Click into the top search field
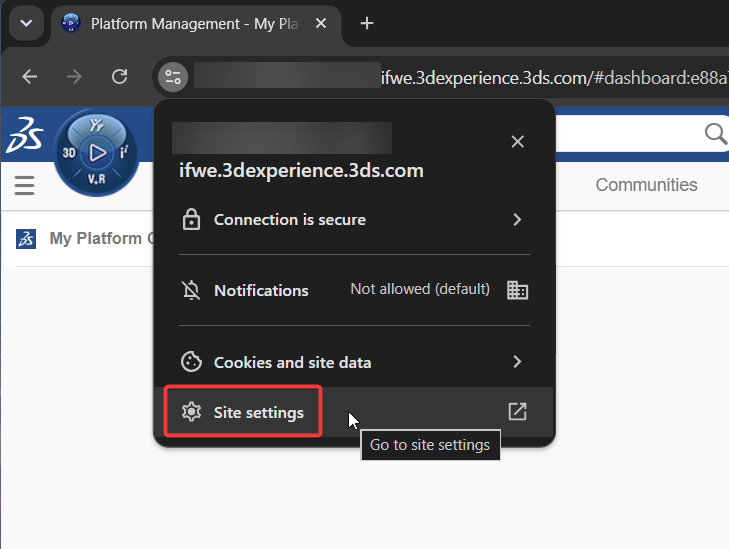This screenshot has height=549, width=729. pyautogui.click(x=642, y=134)
